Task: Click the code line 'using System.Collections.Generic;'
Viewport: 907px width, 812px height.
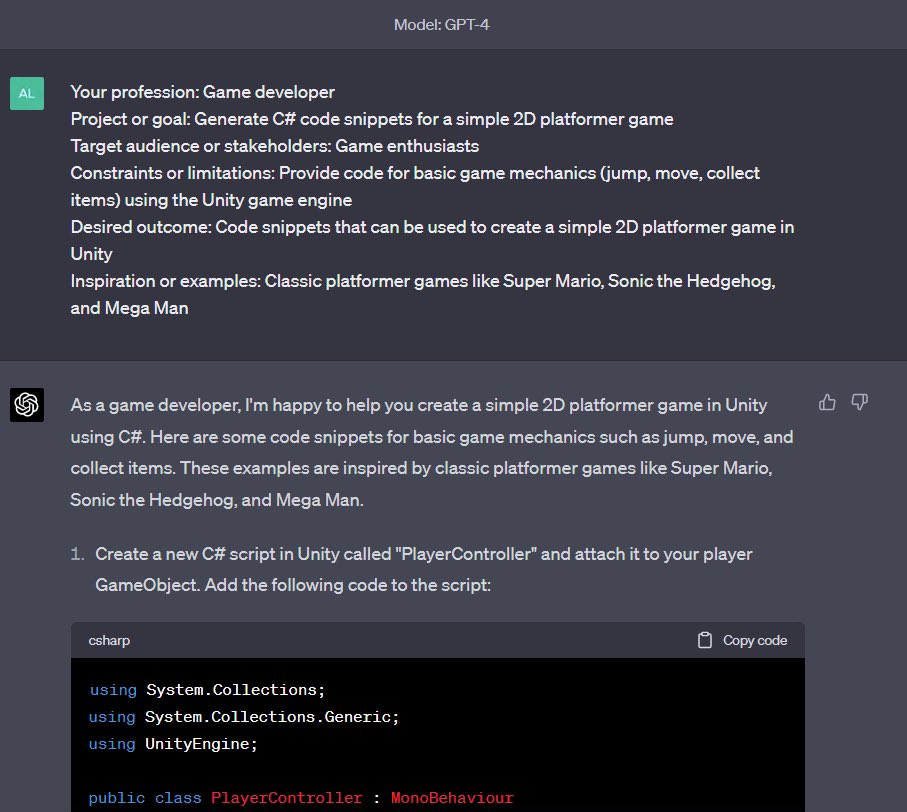Action: click(244, 717)
